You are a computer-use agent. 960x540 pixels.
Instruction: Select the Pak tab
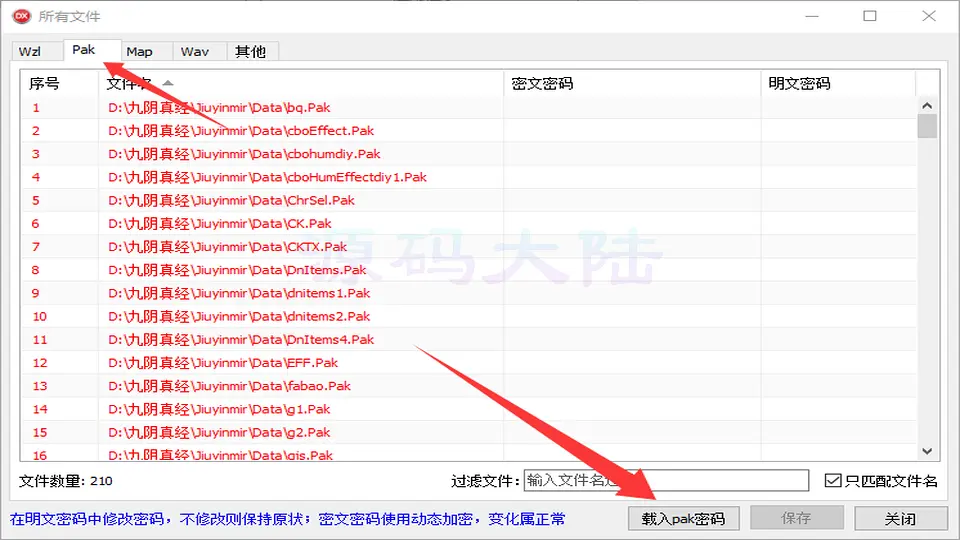tap(91, 50)
